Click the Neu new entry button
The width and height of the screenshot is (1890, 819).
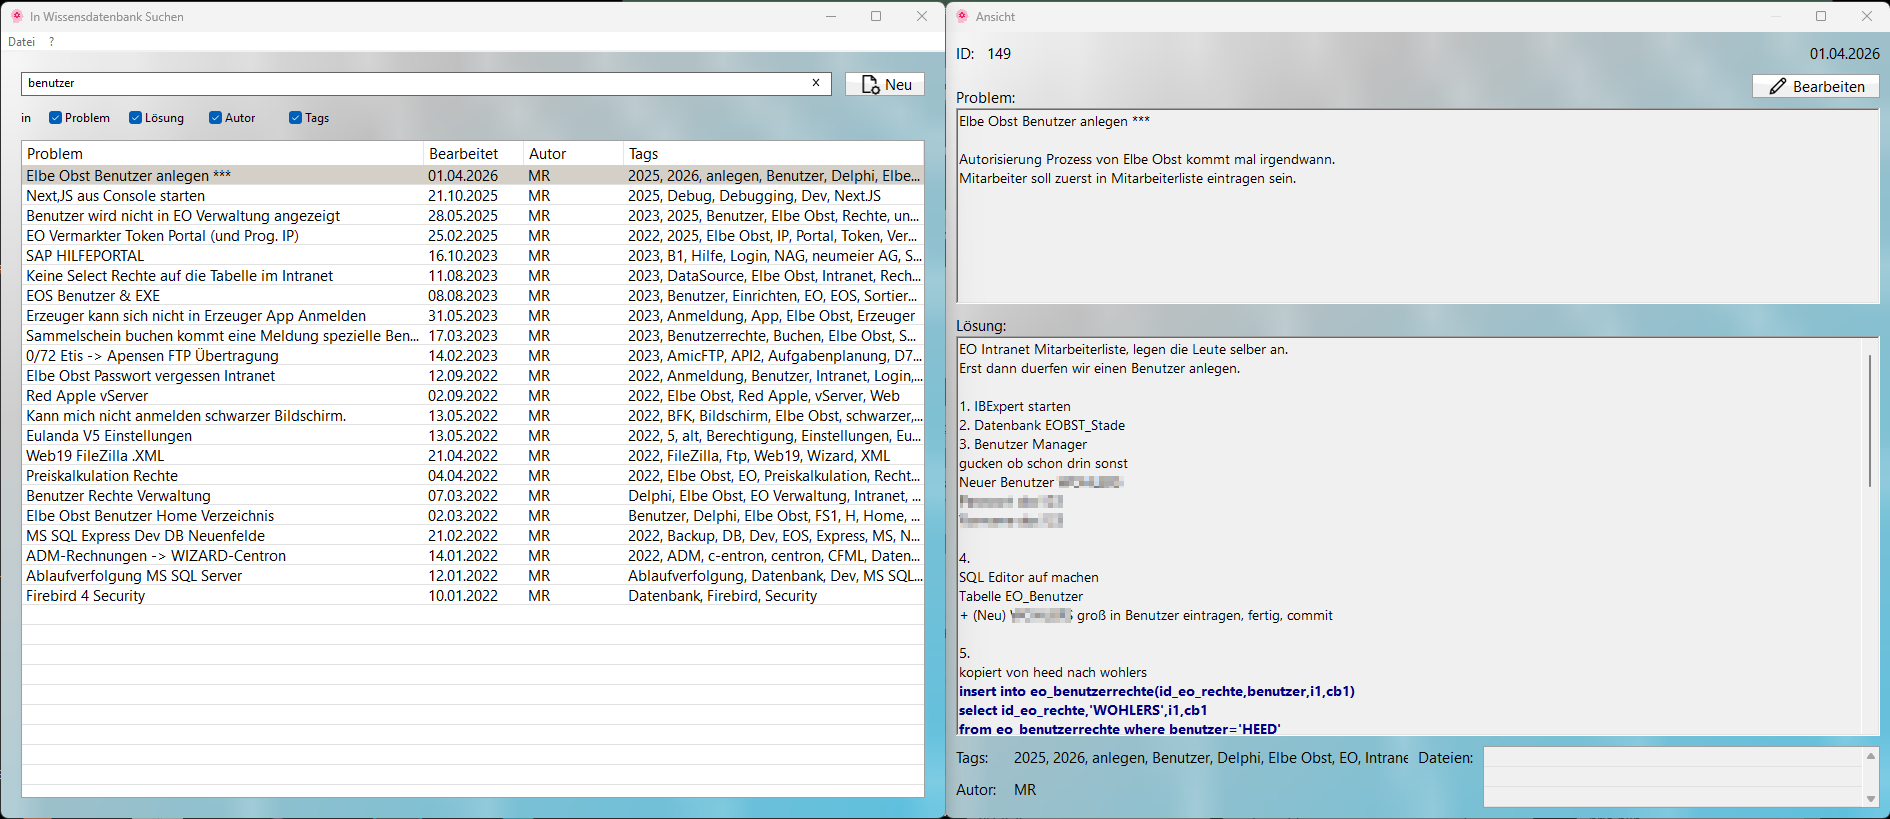tap(885, 85)
